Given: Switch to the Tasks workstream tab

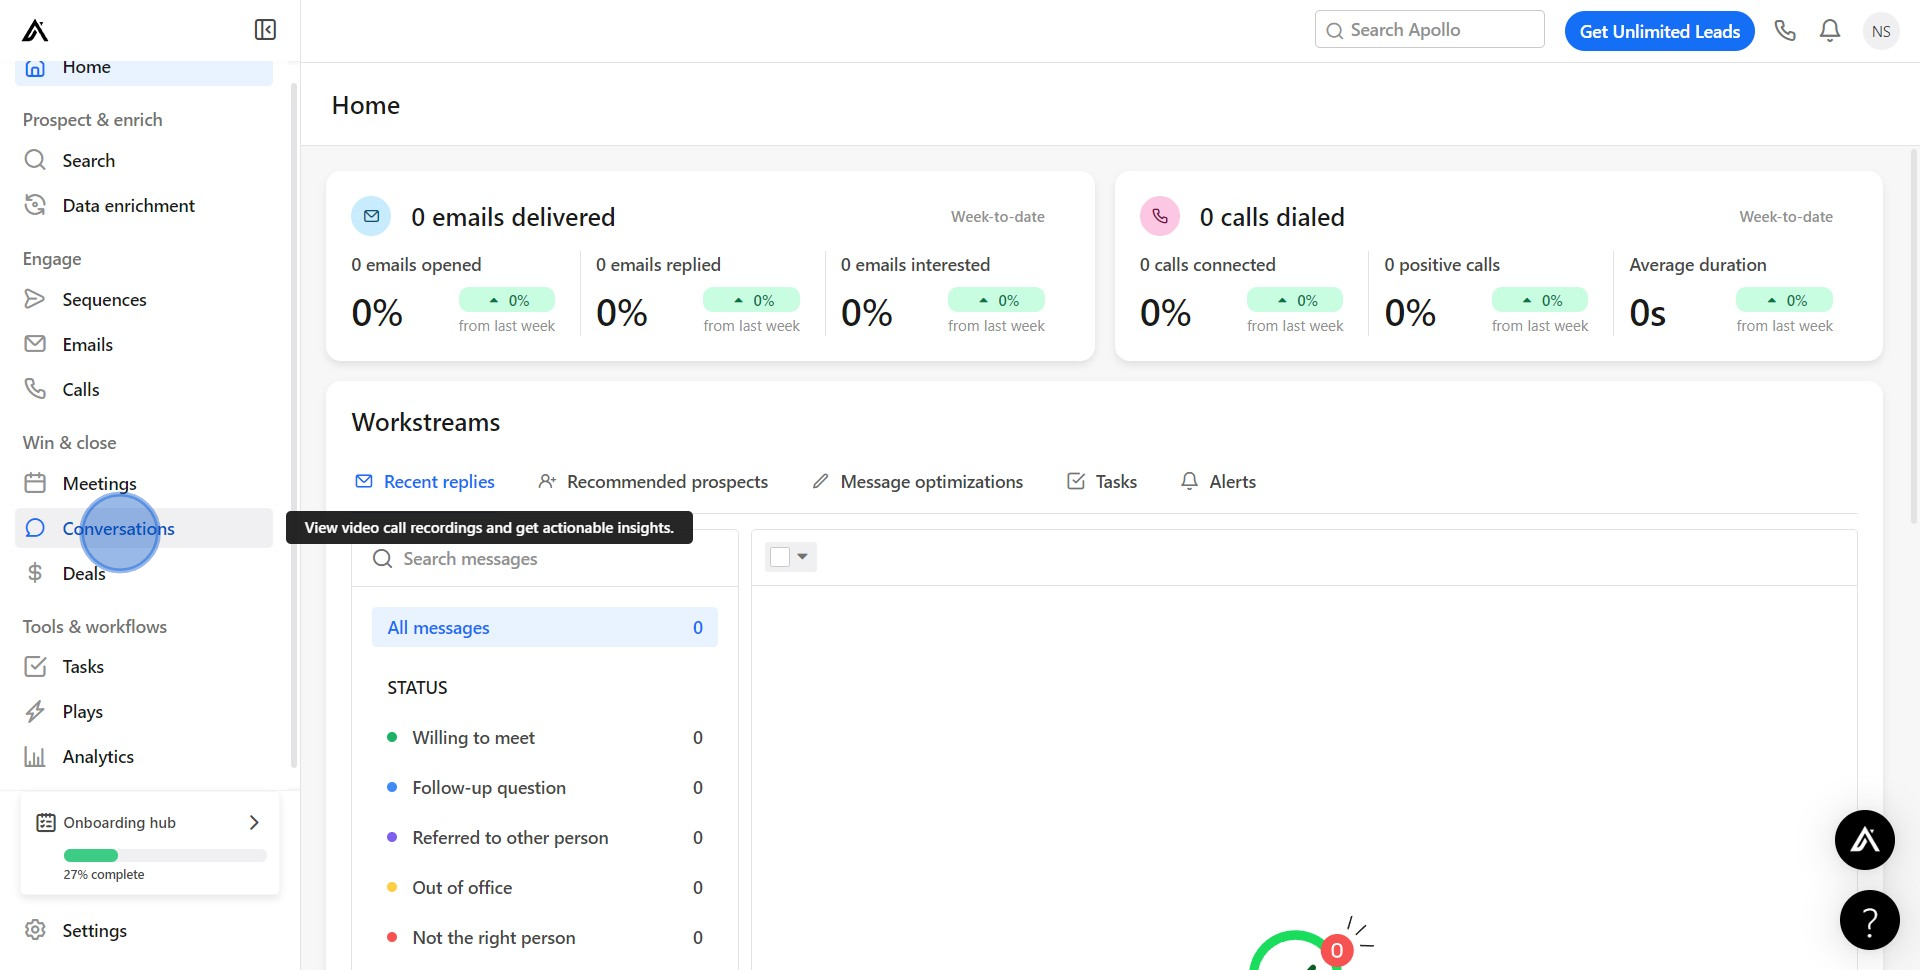Looking at the screenshot, I should (1102, 481).
